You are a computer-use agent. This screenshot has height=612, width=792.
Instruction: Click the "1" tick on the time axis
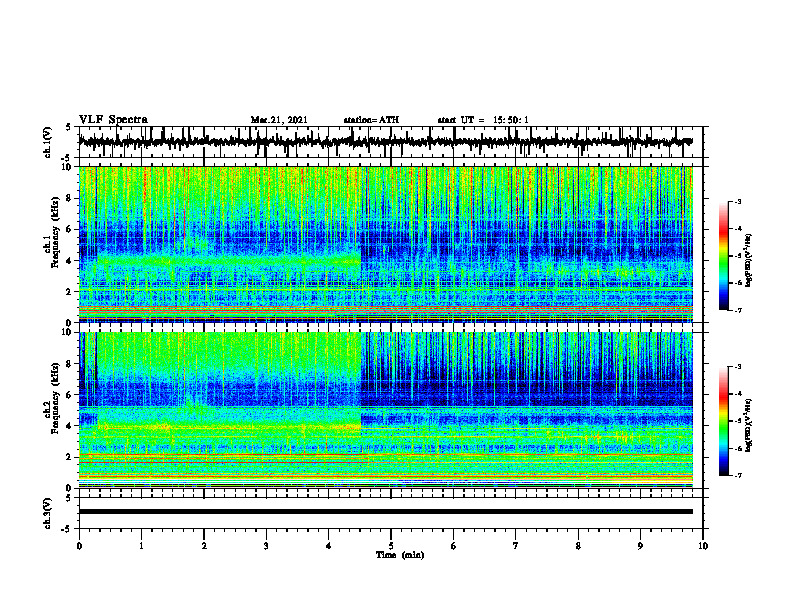[141, 546]
